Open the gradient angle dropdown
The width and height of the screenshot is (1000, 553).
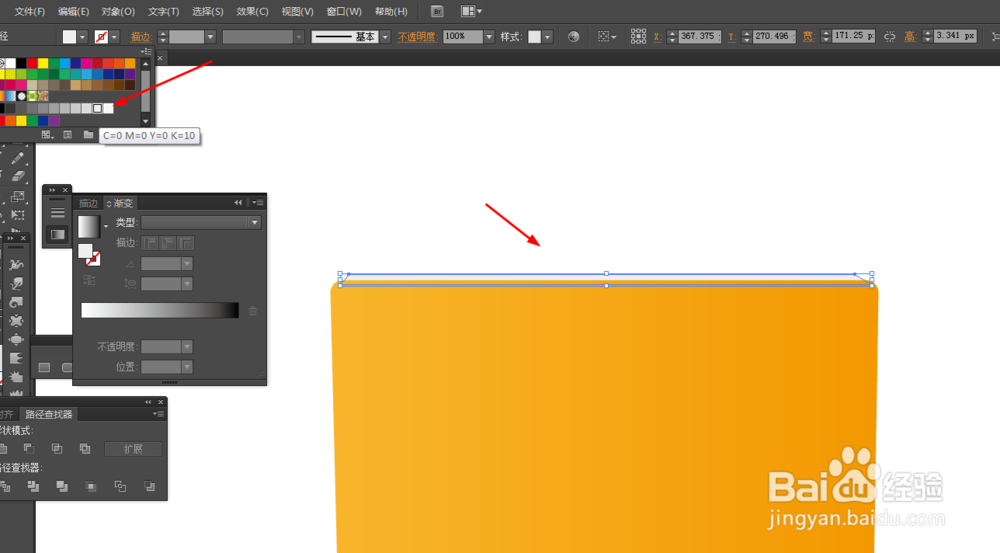[187, 263]
